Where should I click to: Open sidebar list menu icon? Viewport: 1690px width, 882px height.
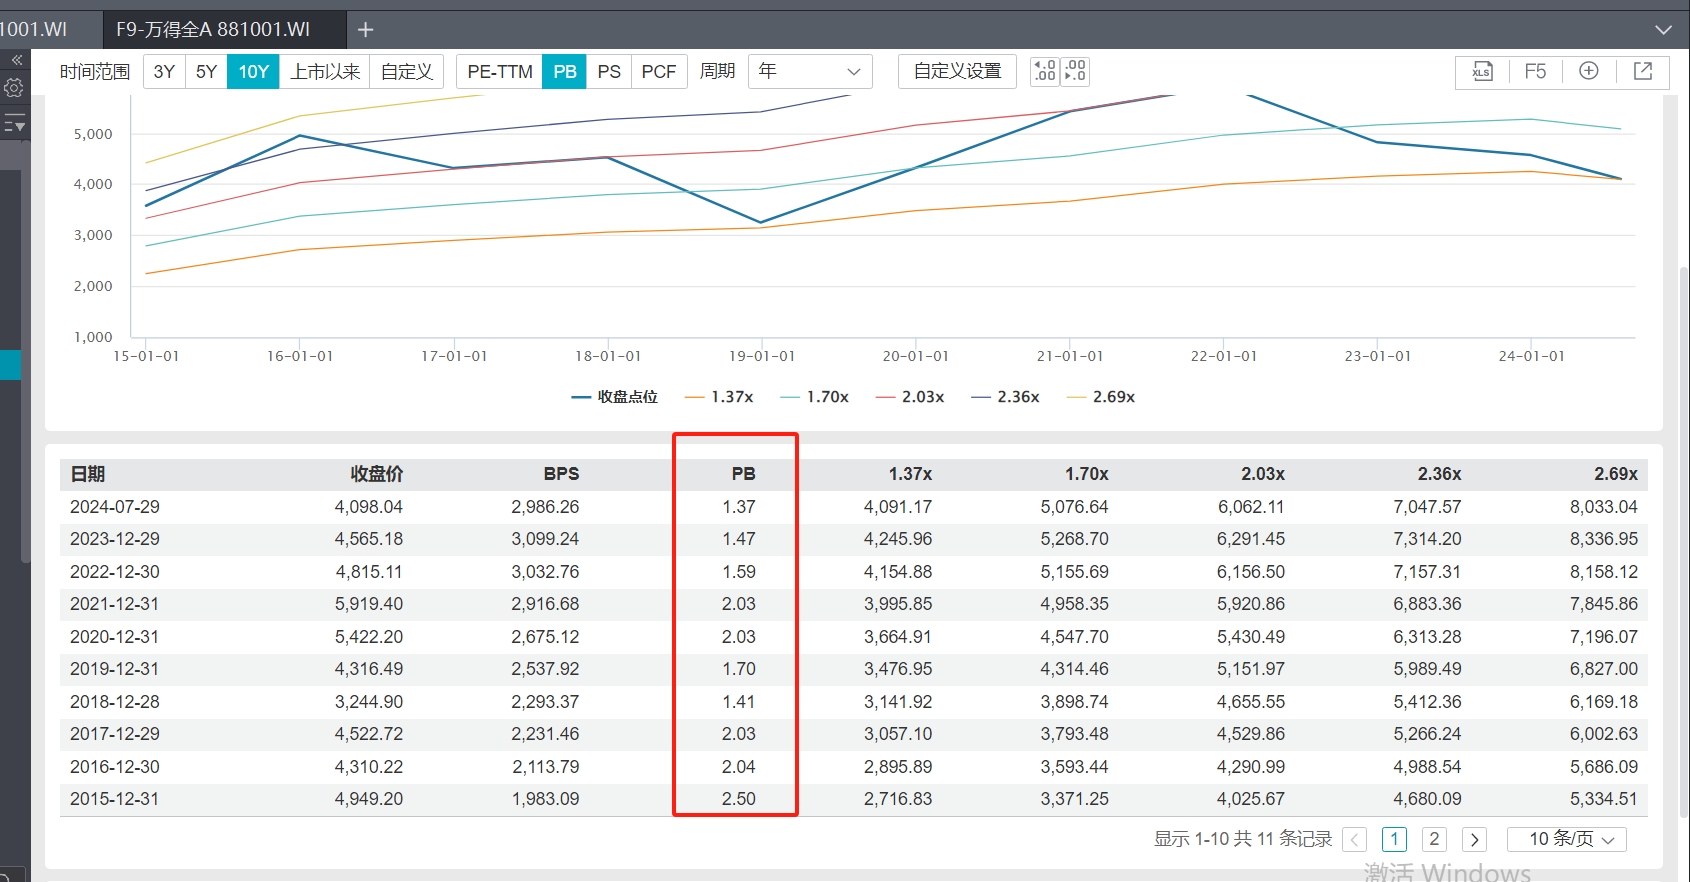[15, 124]
